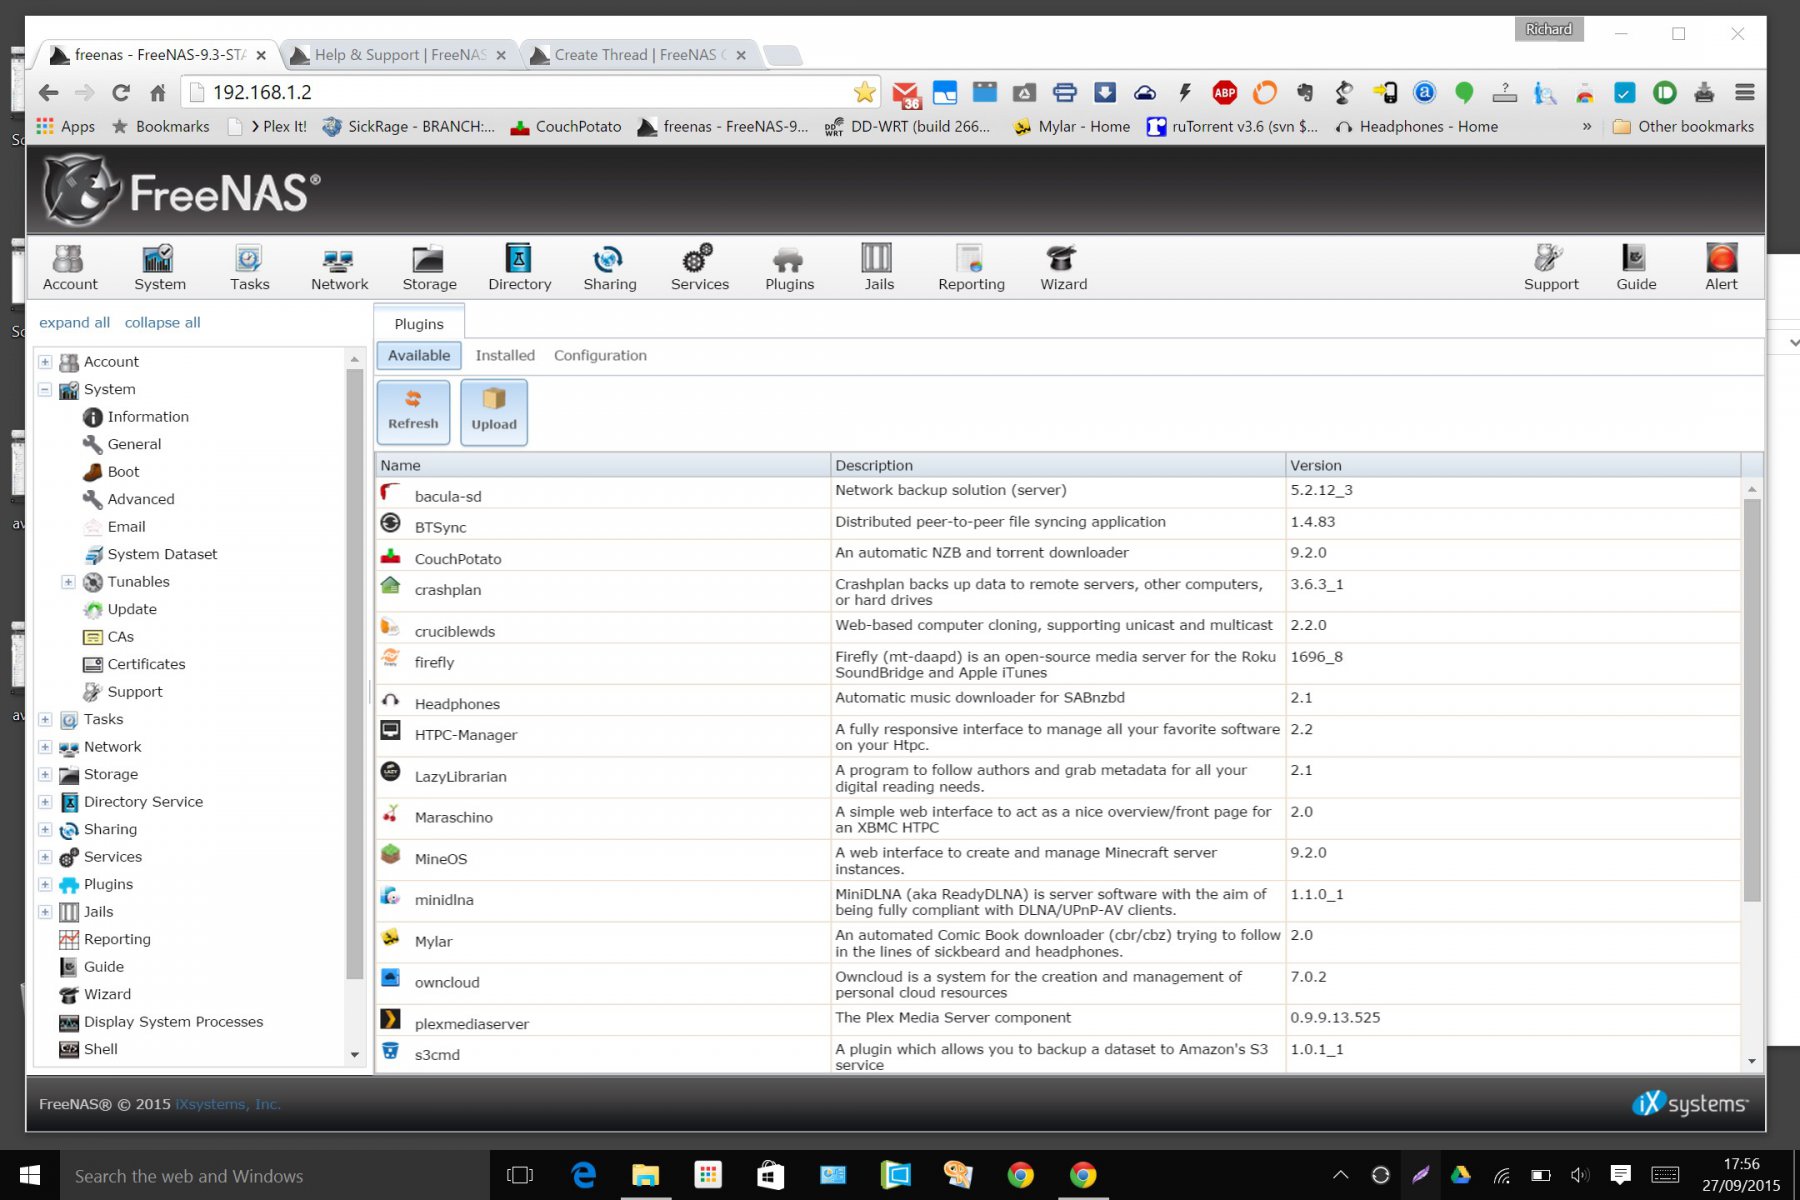Open the Tasks toolbar icon
The image size is (1800, 1200).
point(249,267)
